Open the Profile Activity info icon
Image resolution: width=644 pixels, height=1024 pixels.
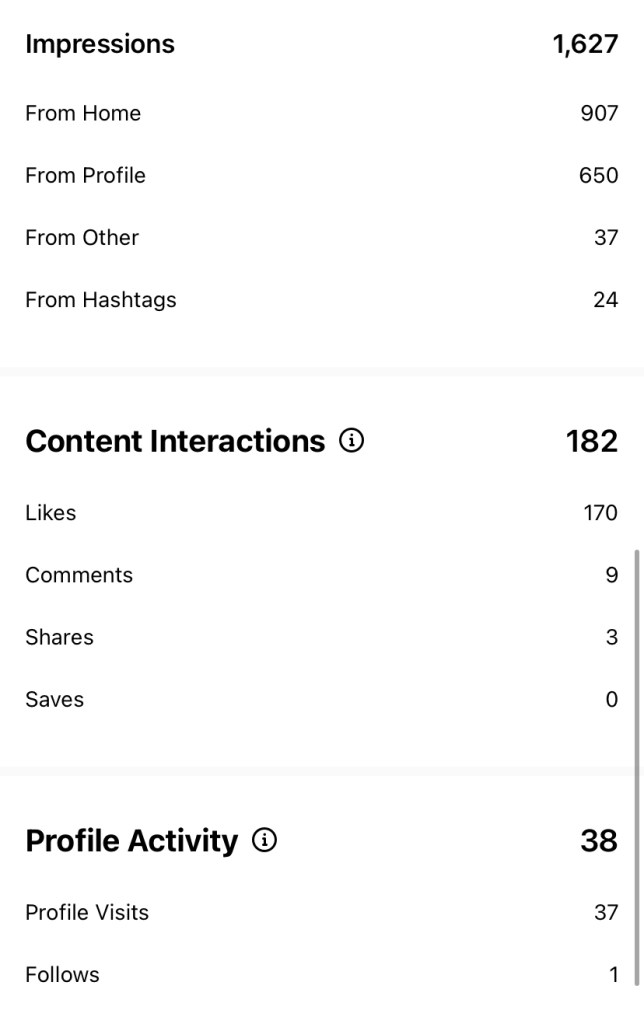264,840
